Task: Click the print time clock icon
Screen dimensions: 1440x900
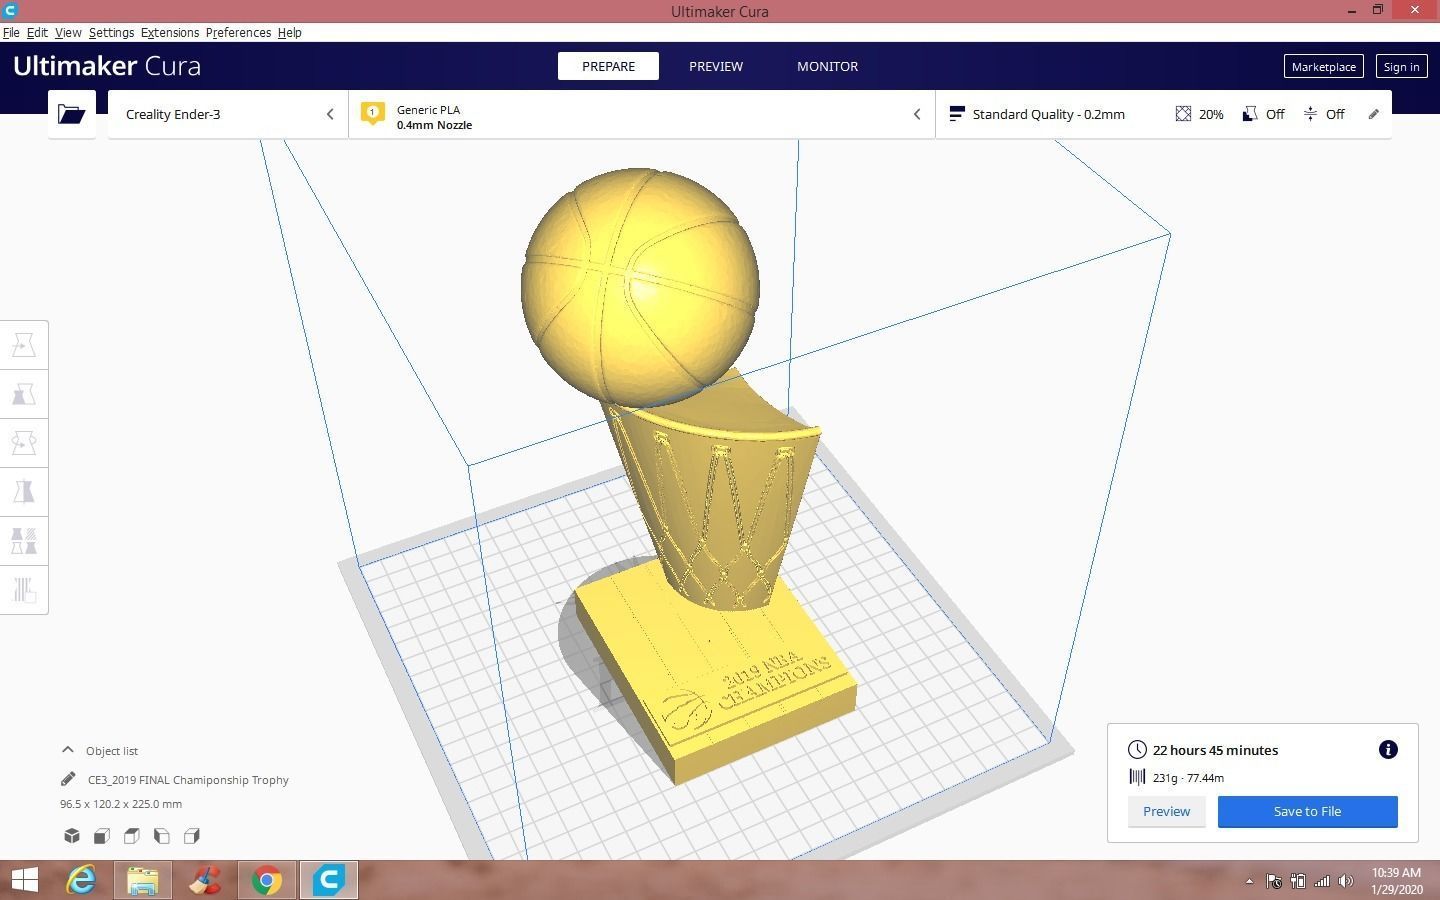Action: (1137, 750)
